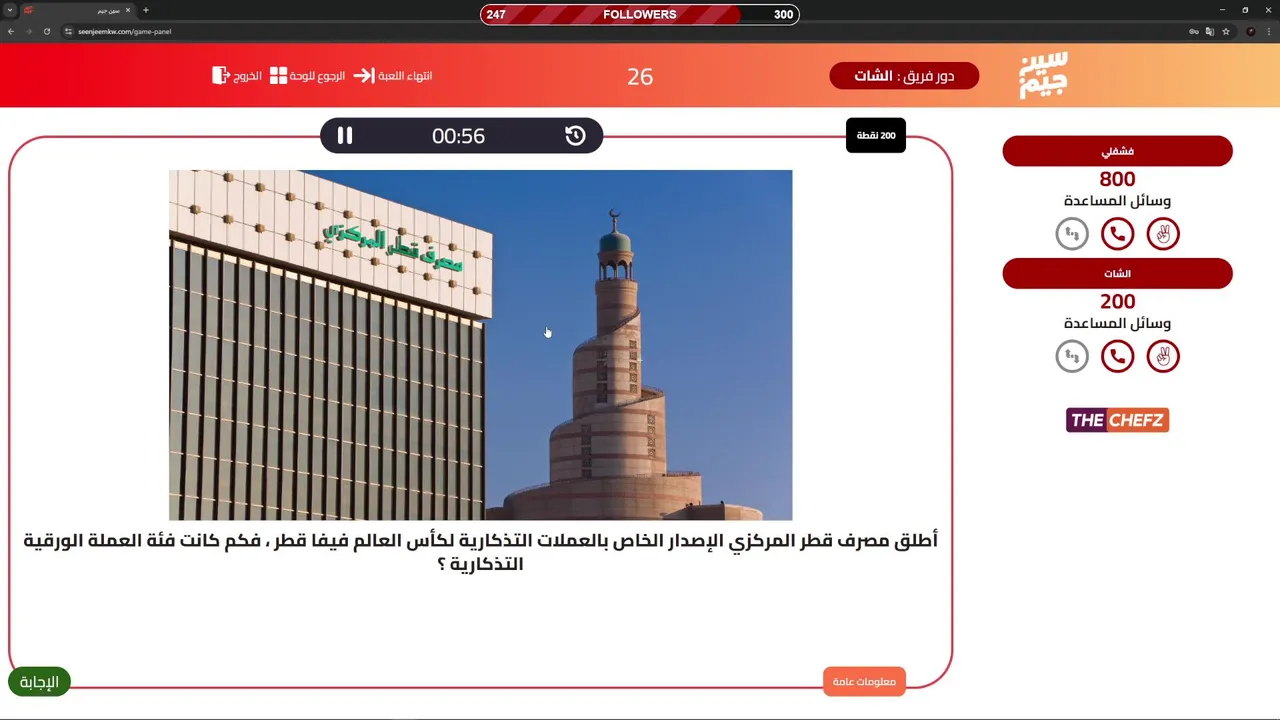Use the phone-call lifeline for team فشفلي
The image size is (1280, 720).
(x=1117, y=234)
